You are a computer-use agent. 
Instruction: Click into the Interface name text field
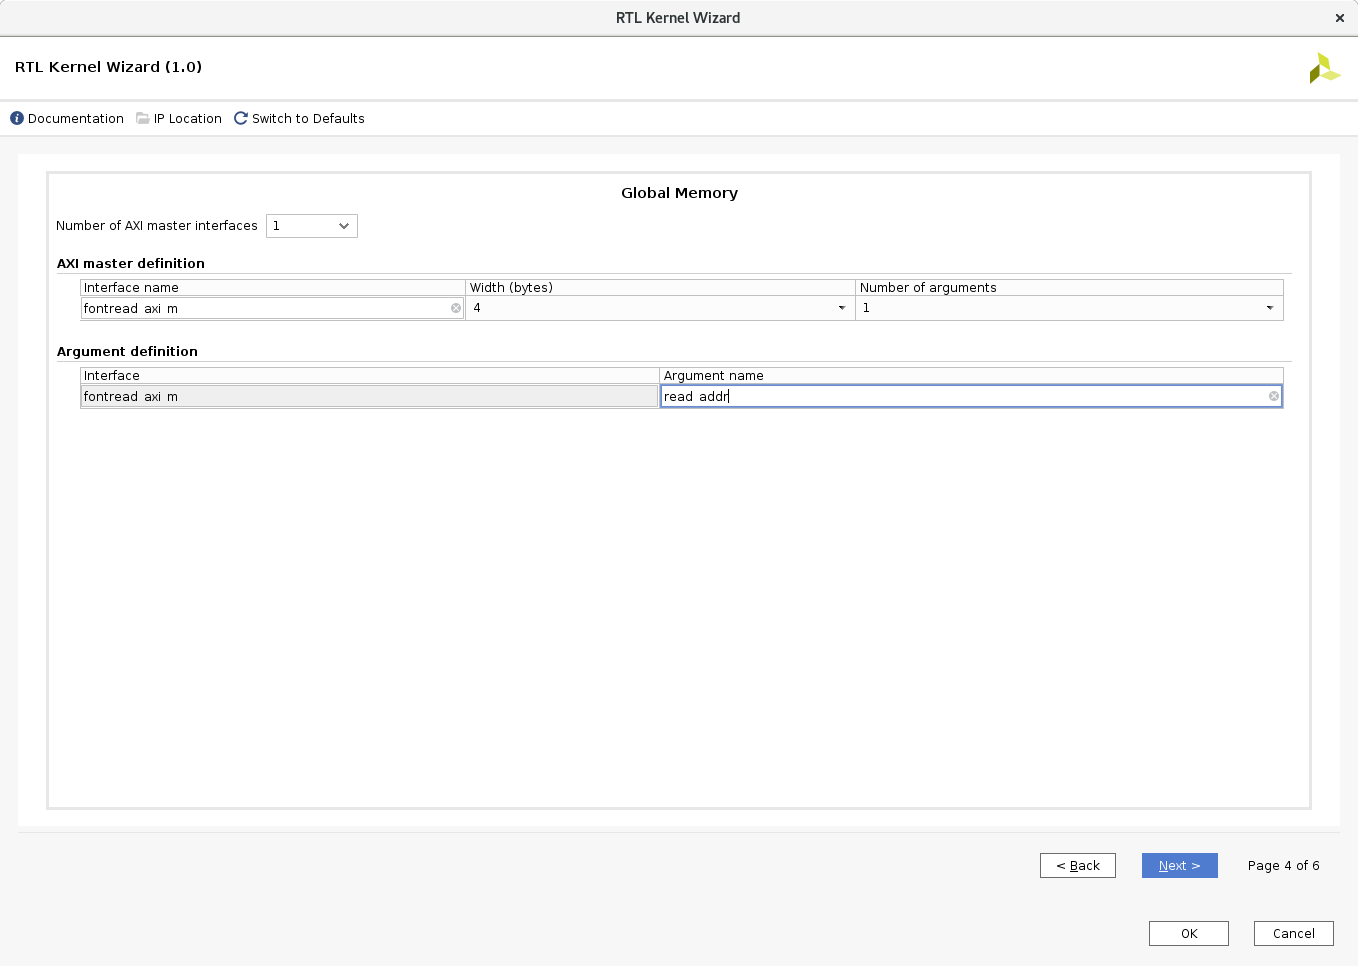coord(265,308)
